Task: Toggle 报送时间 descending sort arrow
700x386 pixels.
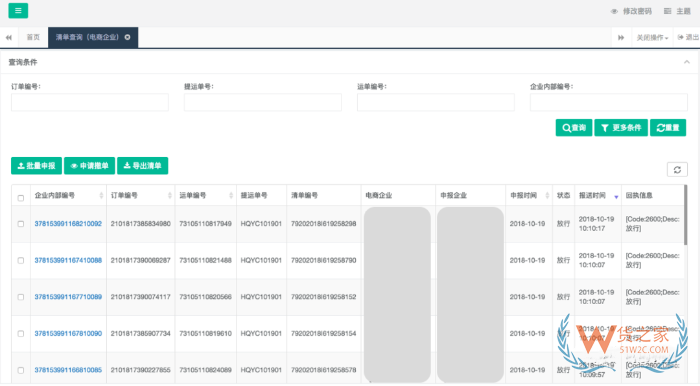Action: 616,197
